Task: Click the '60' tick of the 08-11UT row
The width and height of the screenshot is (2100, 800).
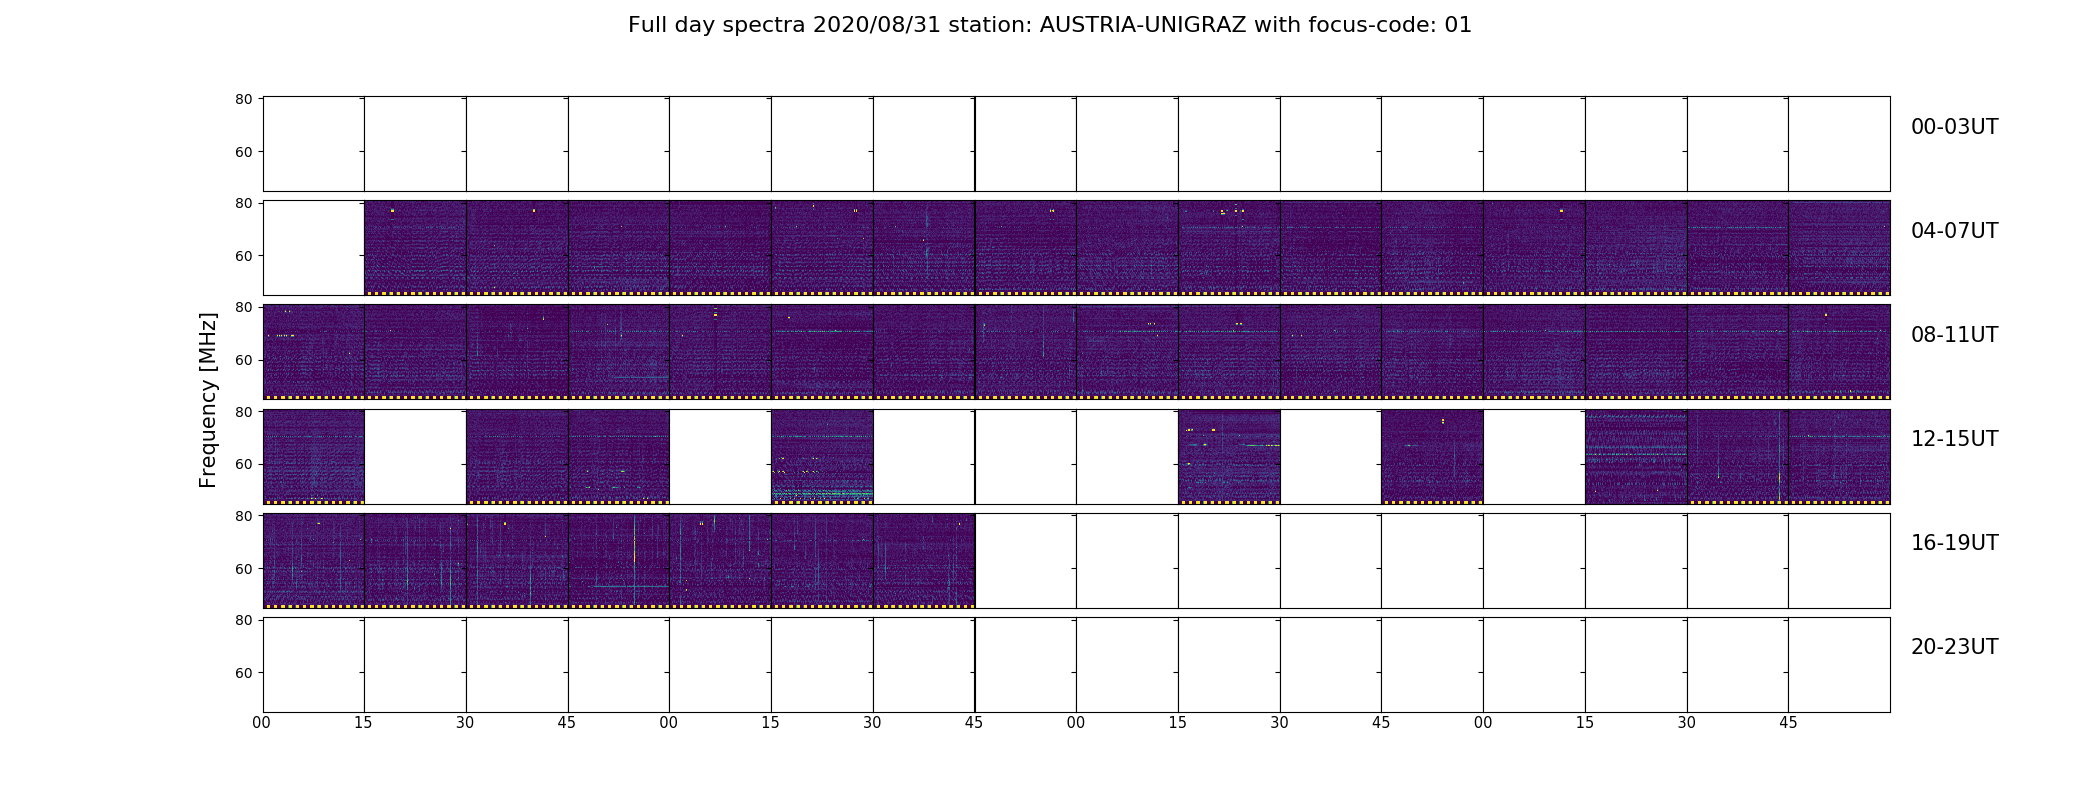Action: coord(243,360)
